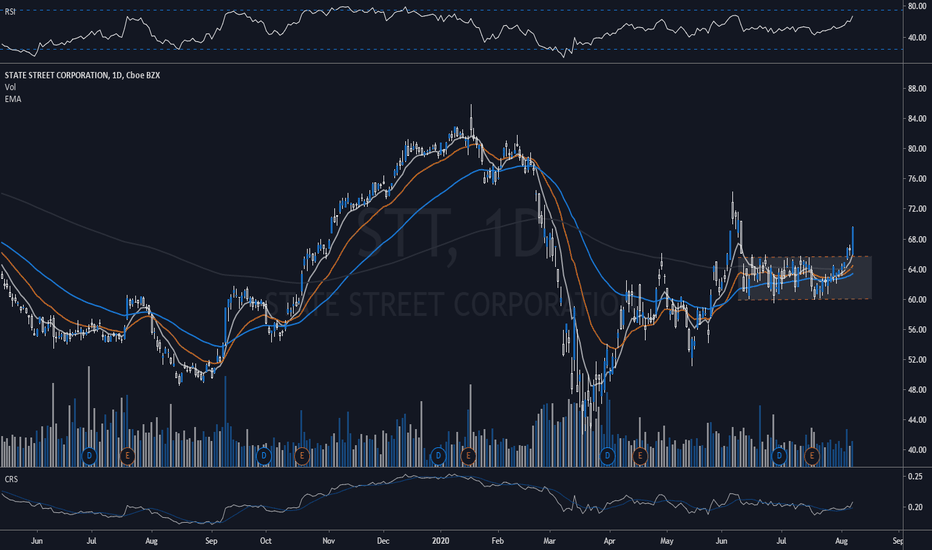932x550 pixels.
Task: Select the RSI indicator label
Action: [10, 12]
